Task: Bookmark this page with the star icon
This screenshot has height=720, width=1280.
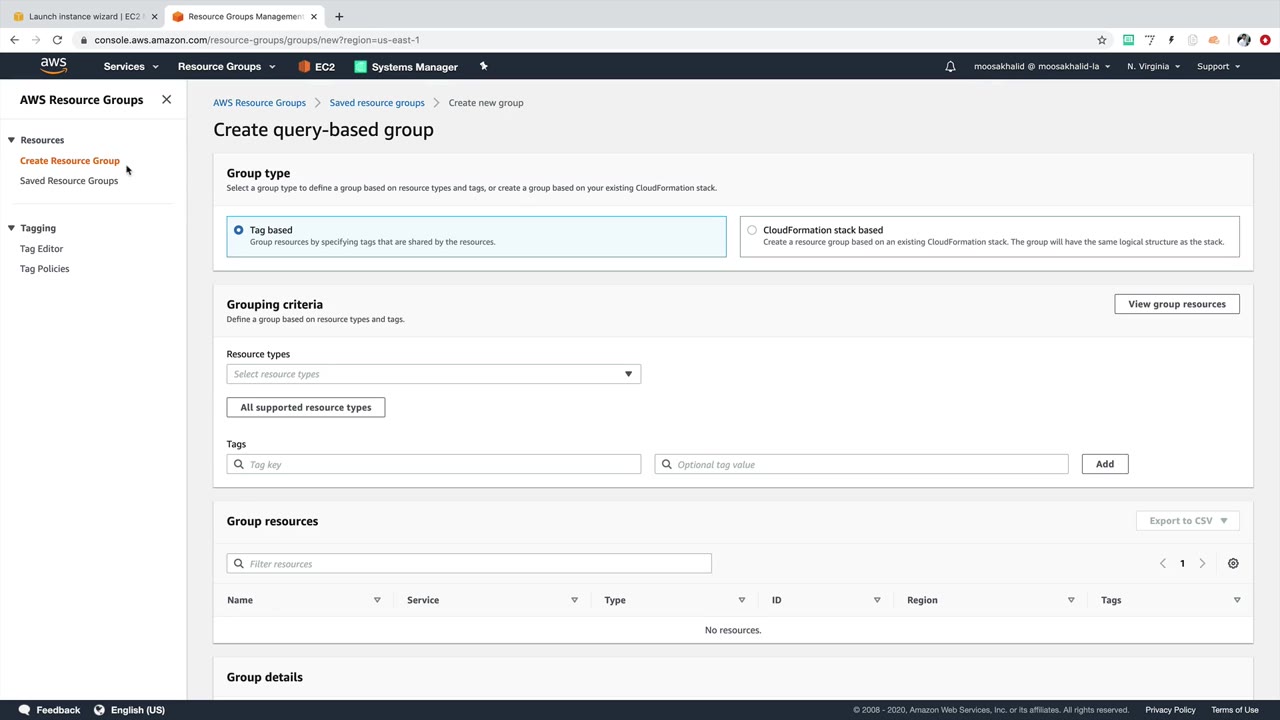Action: (1102, 40)
